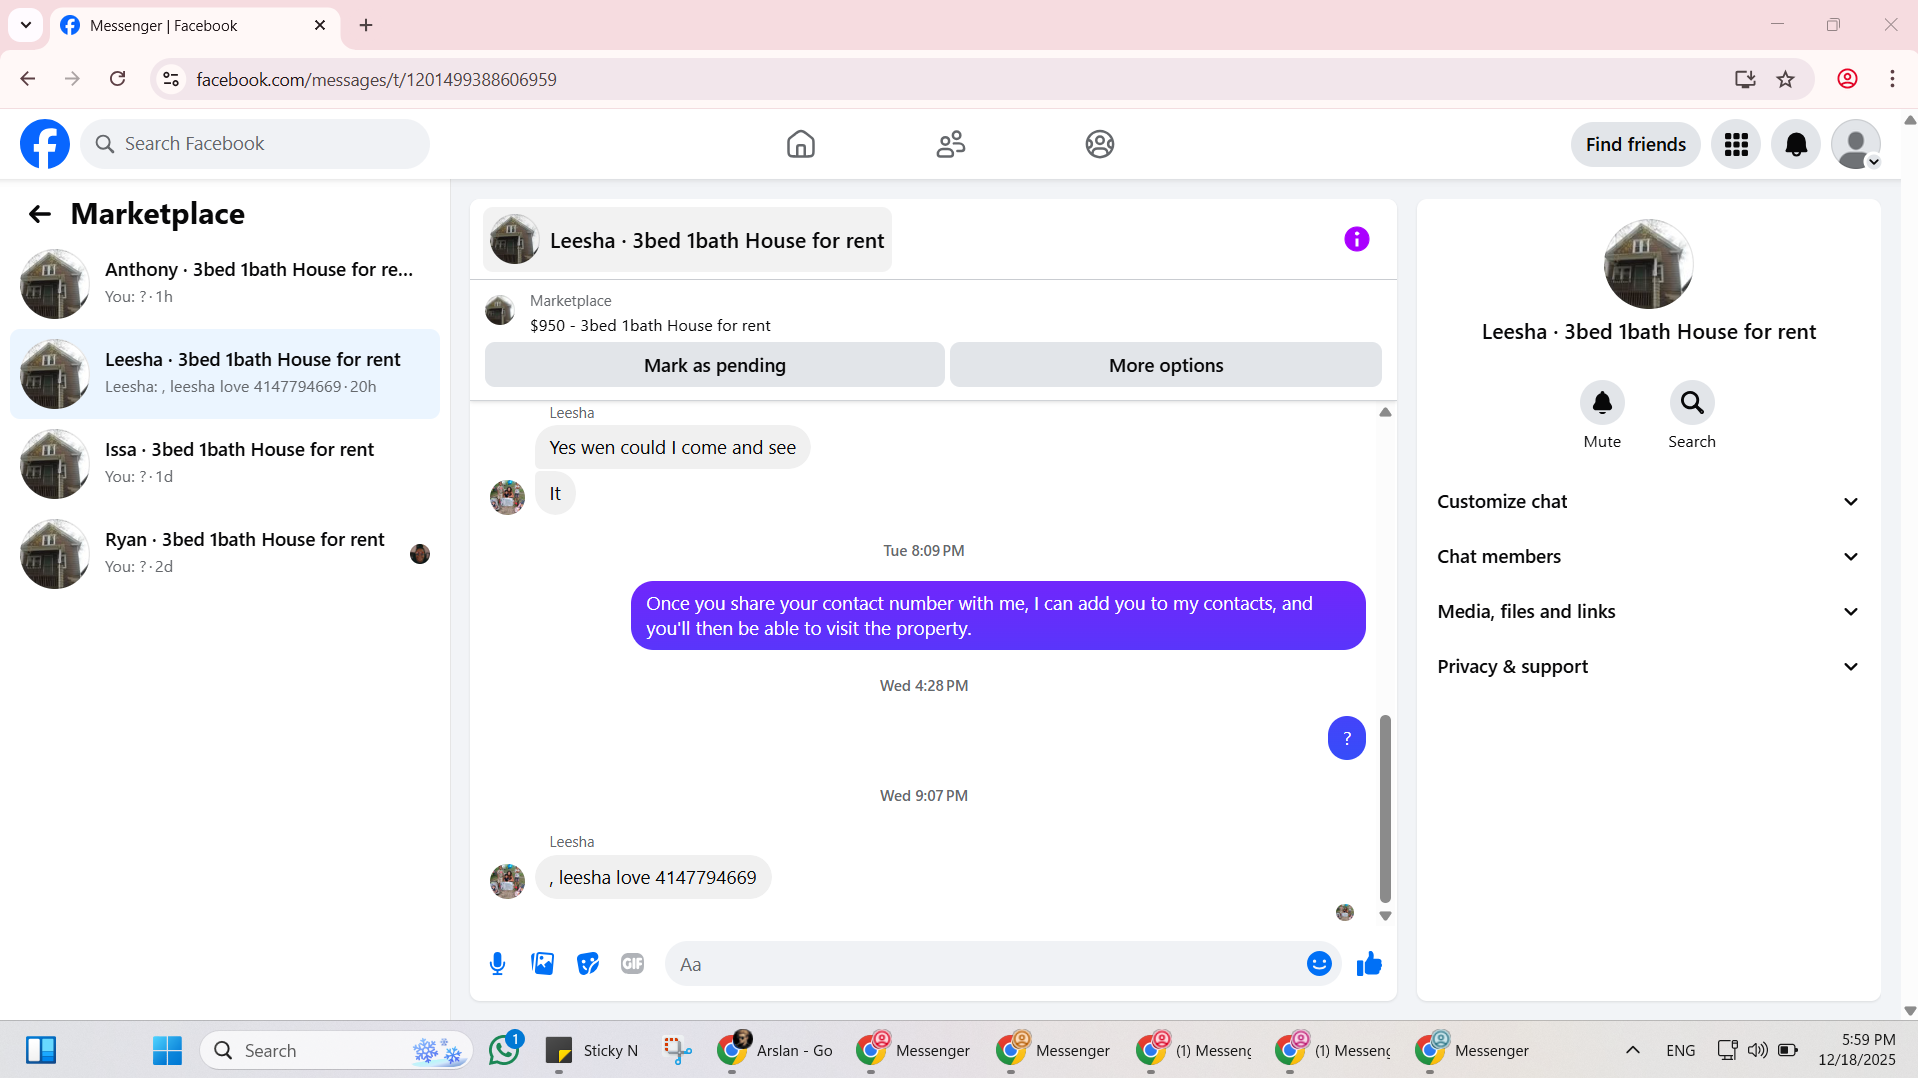Image resolution: width=1918 pixels, height=1078 pixels.
Task: Click the Find friends button
Action: coord(1635,145)
